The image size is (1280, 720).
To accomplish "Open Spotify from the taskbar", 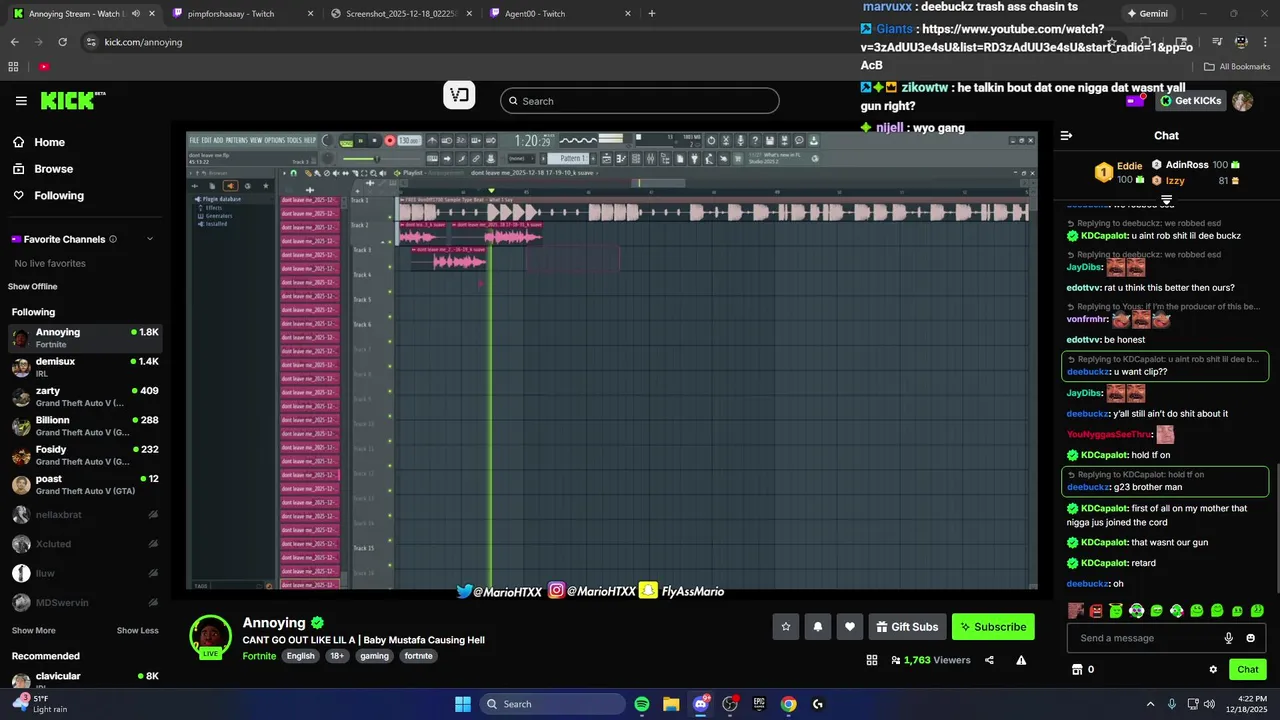I will pos(642,704).
